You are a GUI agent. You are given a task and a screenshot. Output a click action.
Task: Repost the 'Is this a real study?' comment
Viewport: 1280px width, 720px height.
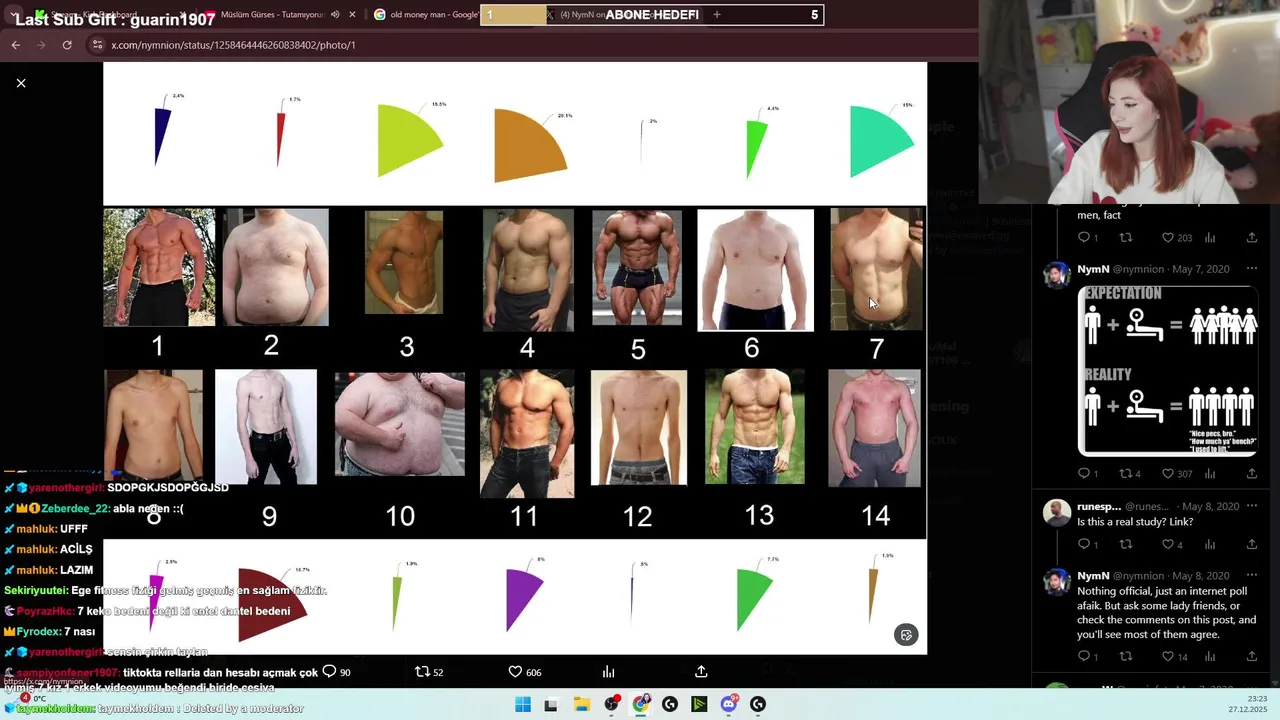pos(1125,545)
